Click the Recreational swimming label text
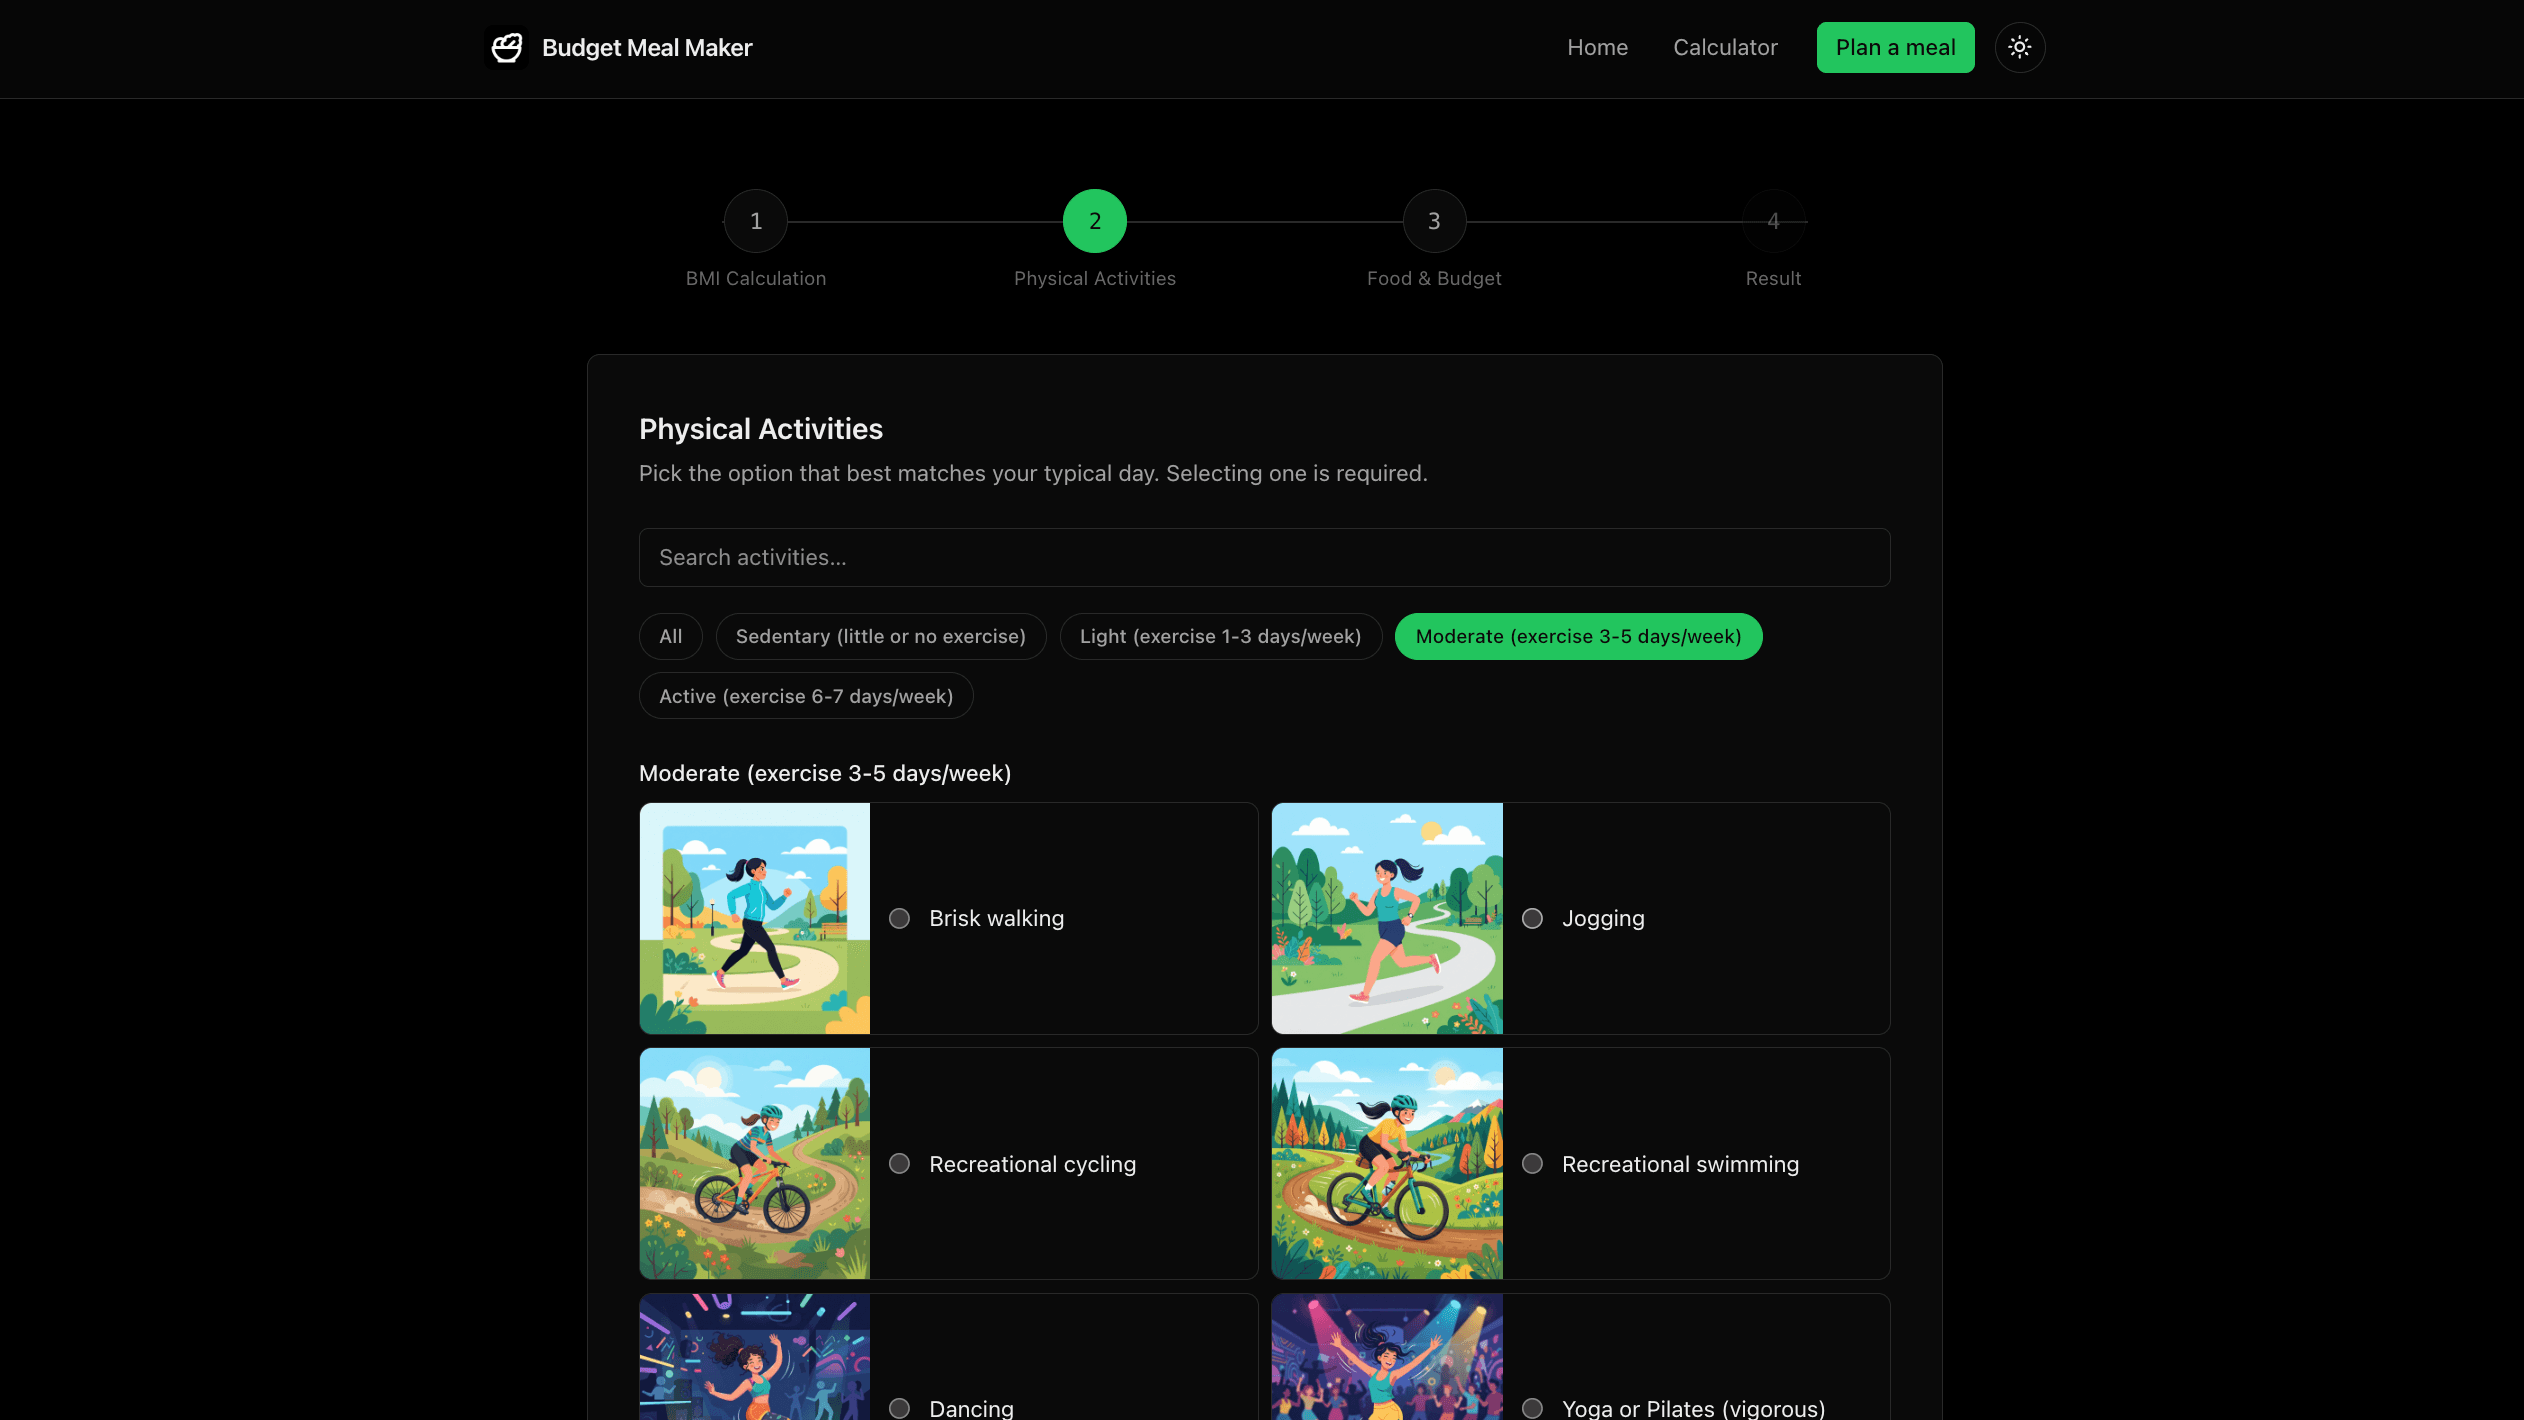Viewport: 2524px width, 1420px height. [x=1680, y=1164]
